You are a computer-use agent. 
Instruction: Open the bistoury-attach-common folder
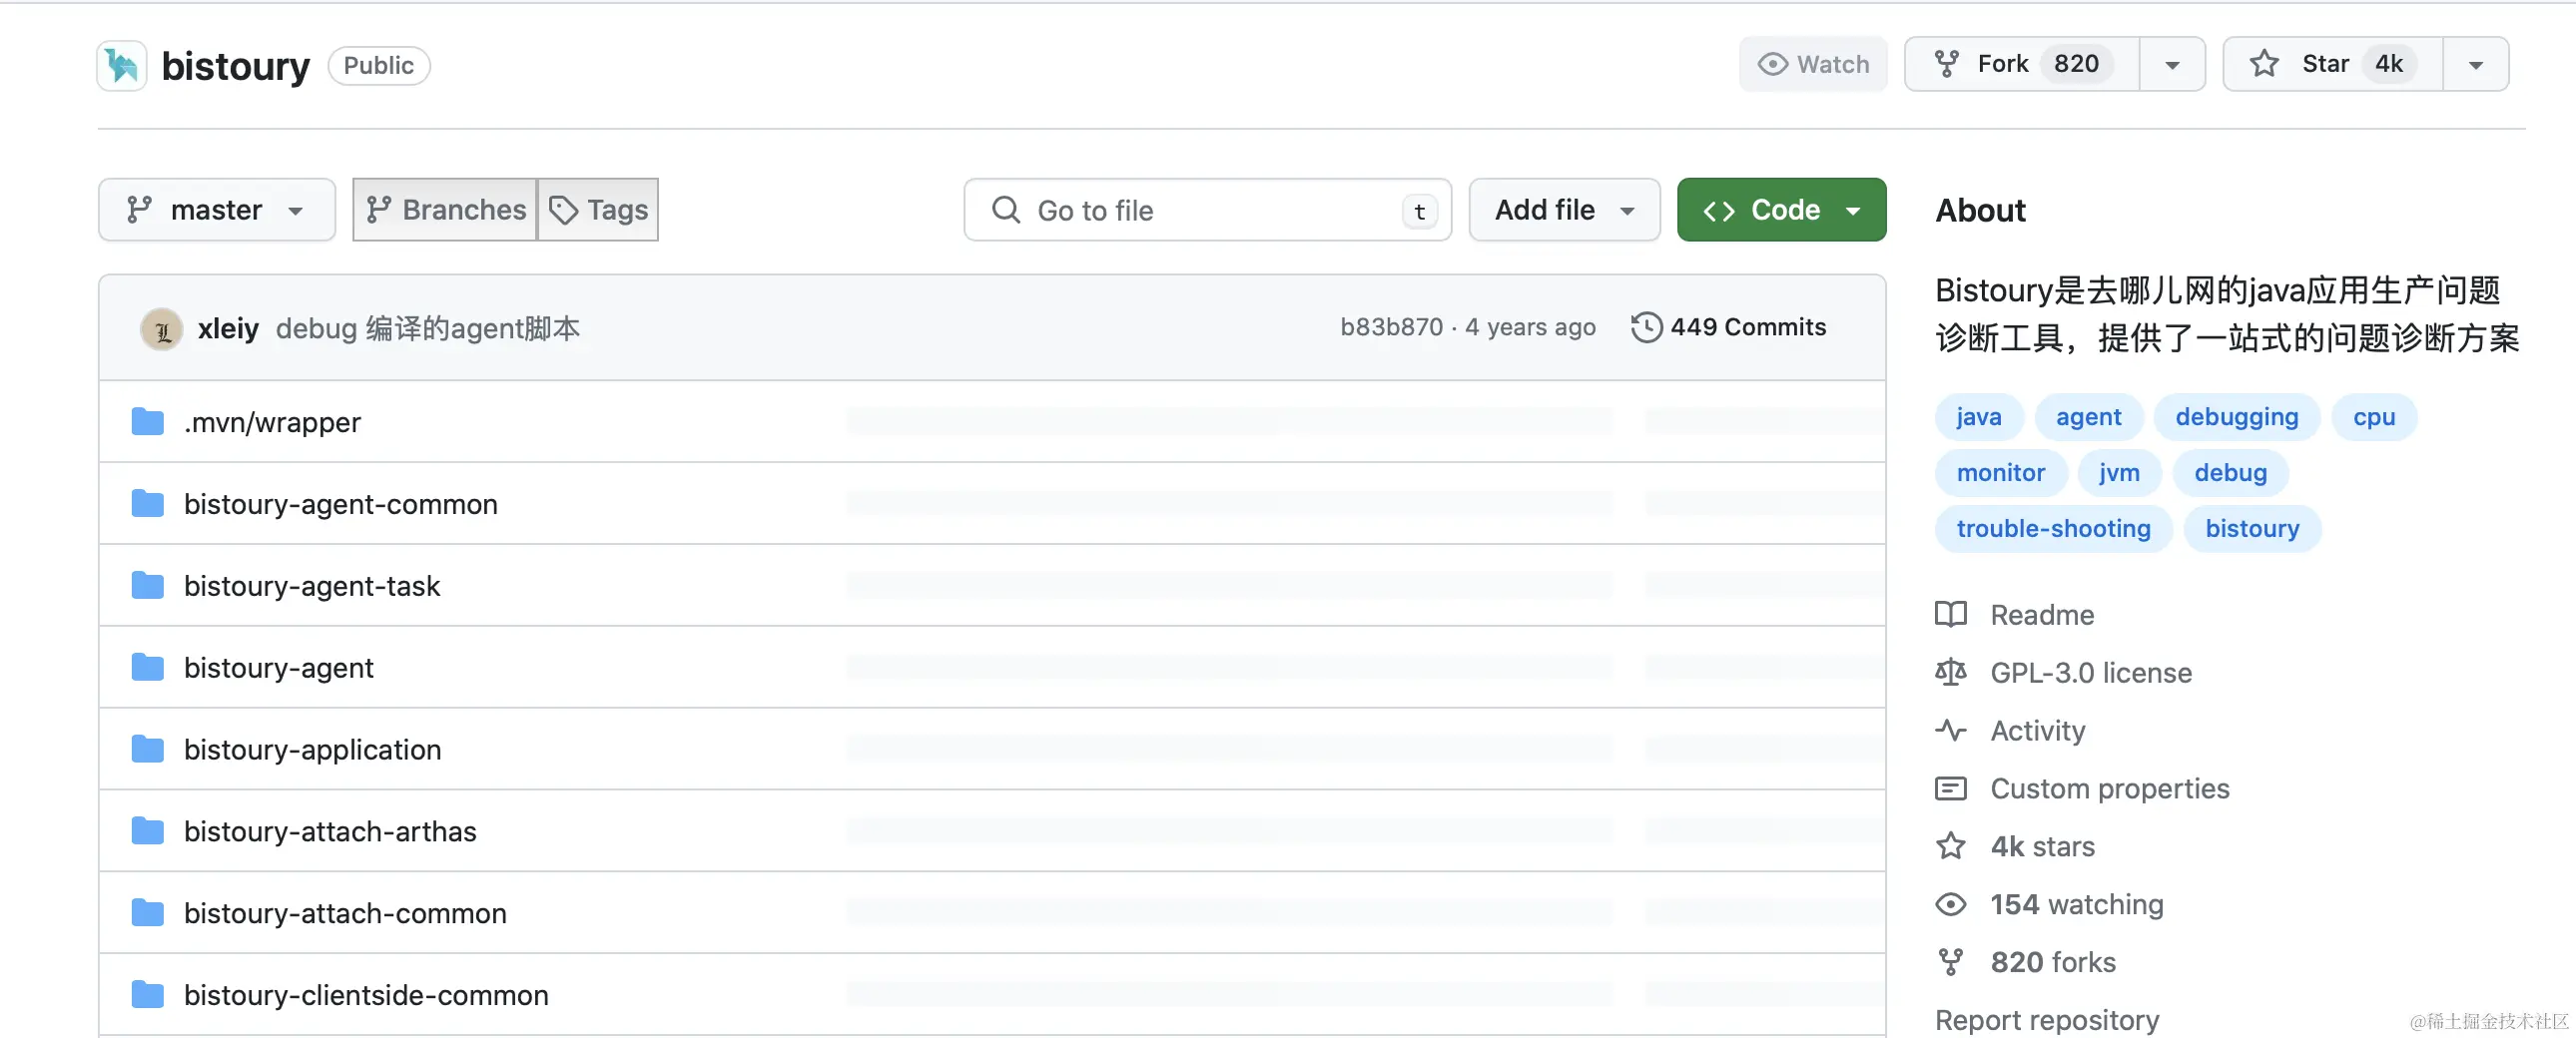345,914
